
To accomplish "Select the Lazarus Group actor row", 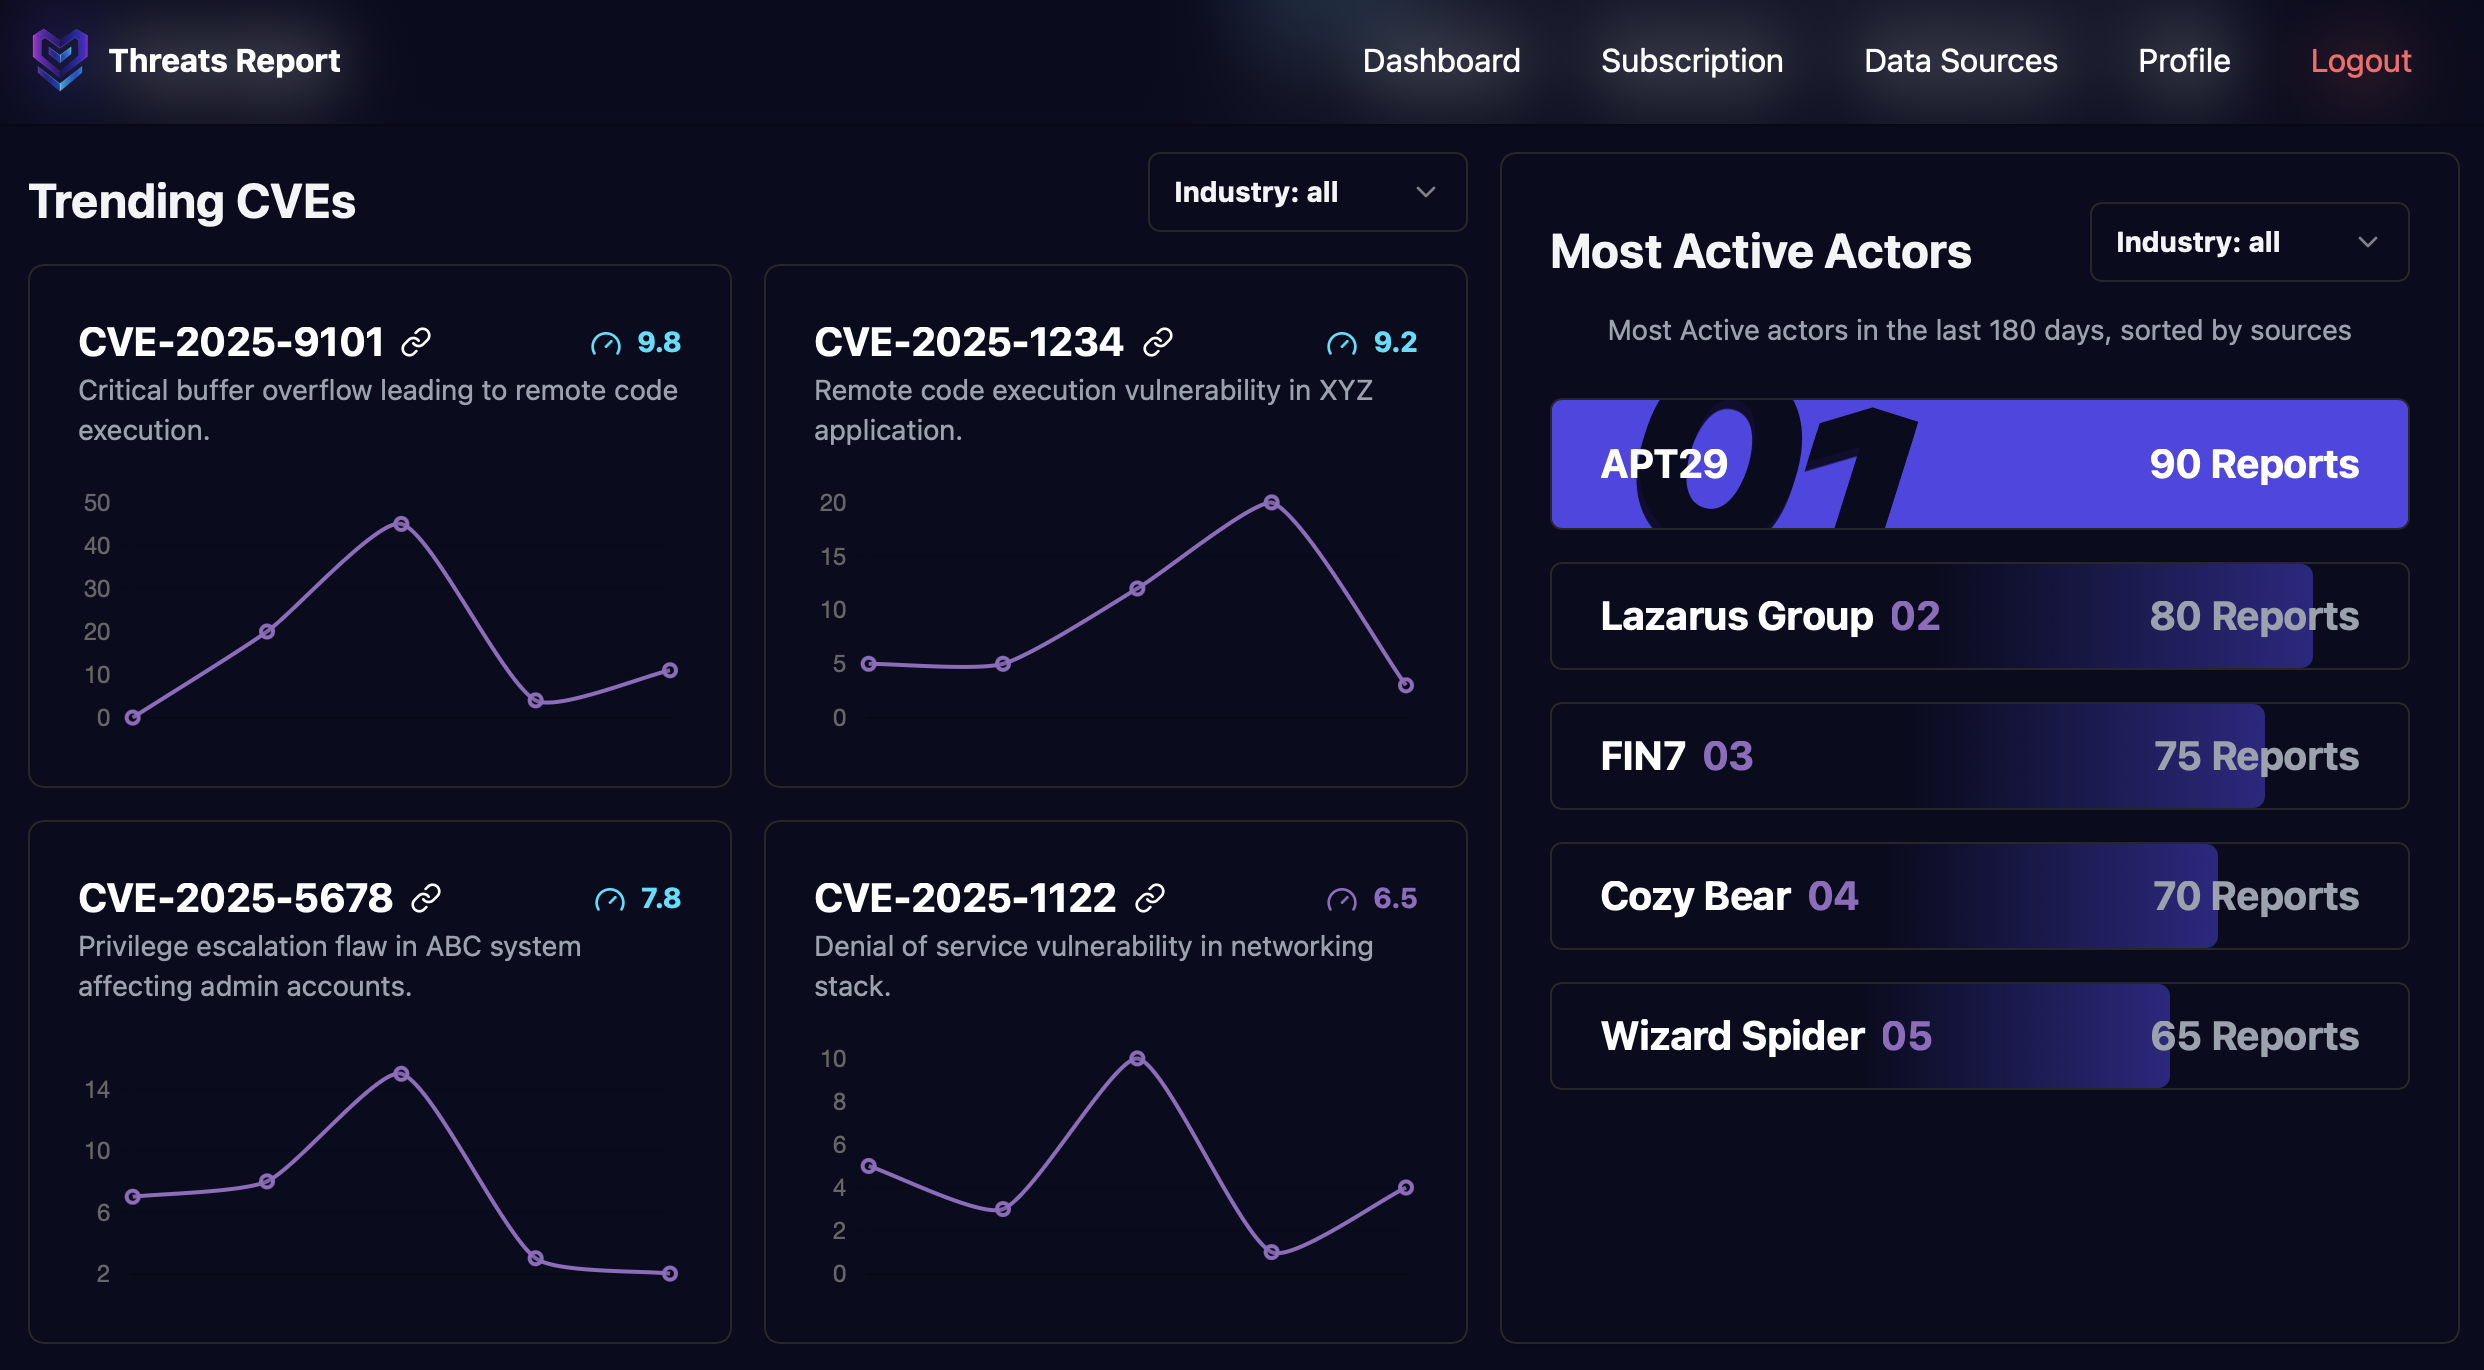I will click(1979, 616).
